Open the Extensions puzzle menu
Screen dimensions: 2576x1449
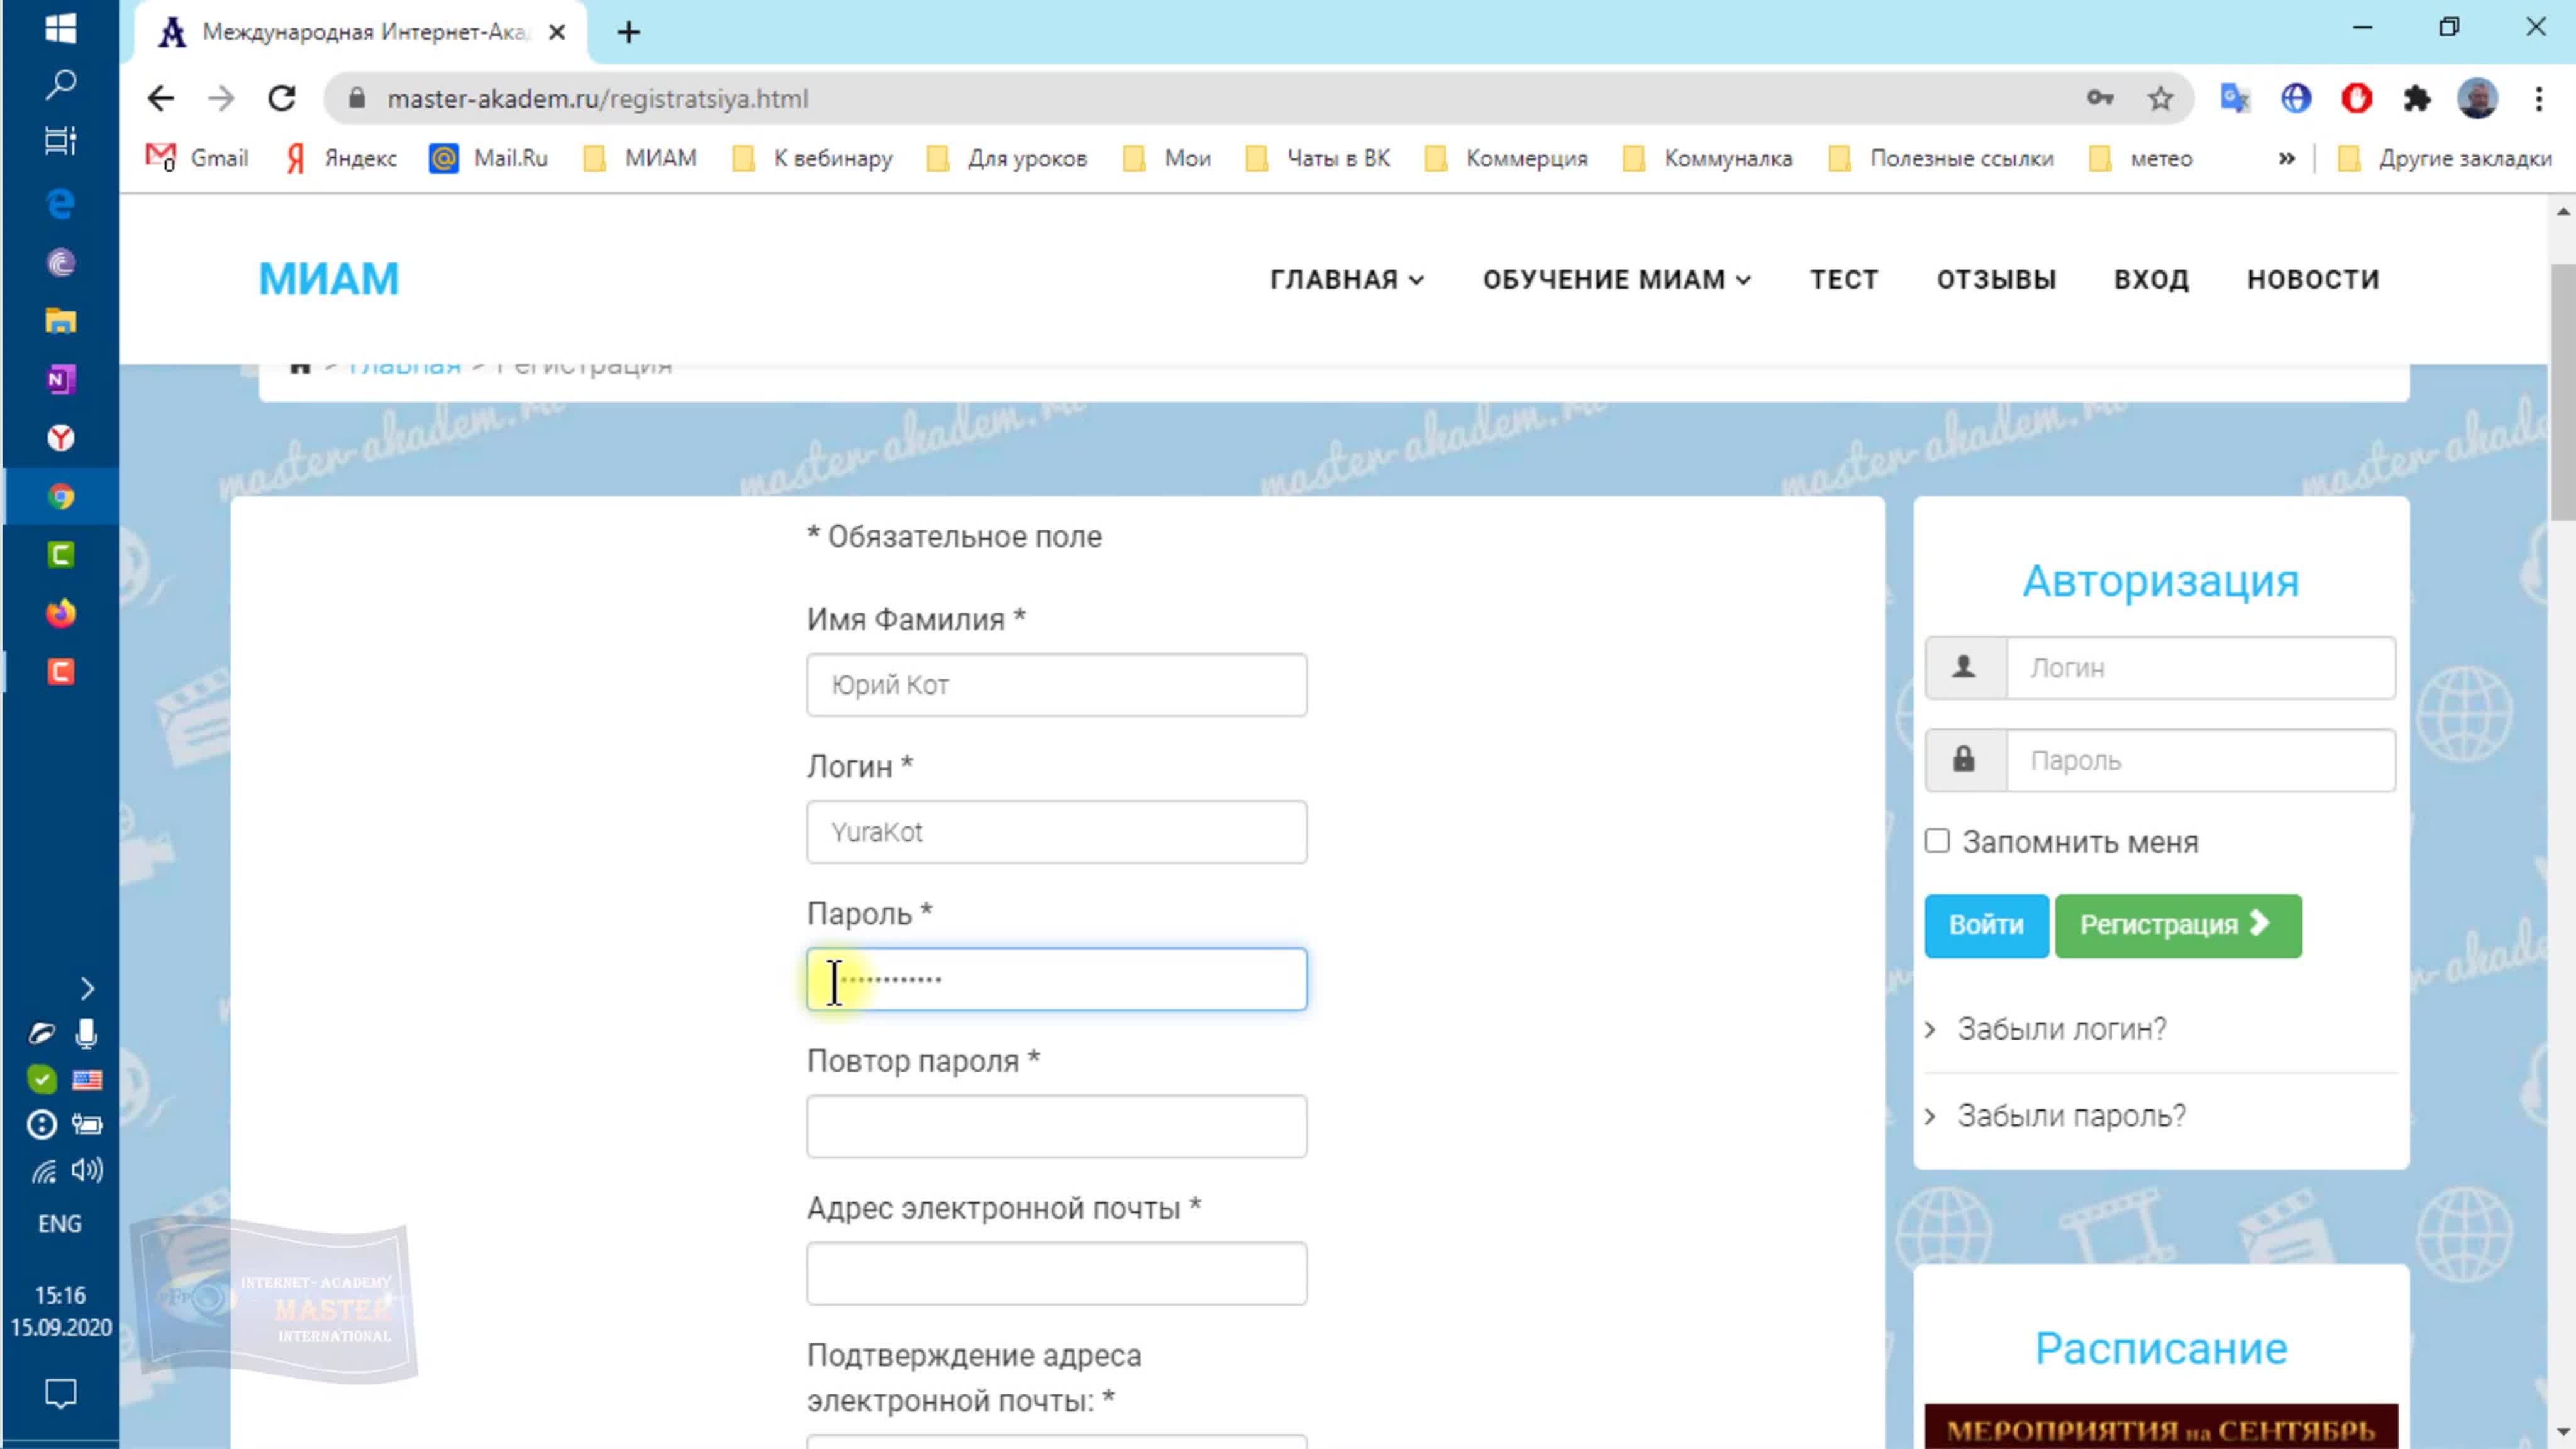click(x=2417, y=98)
